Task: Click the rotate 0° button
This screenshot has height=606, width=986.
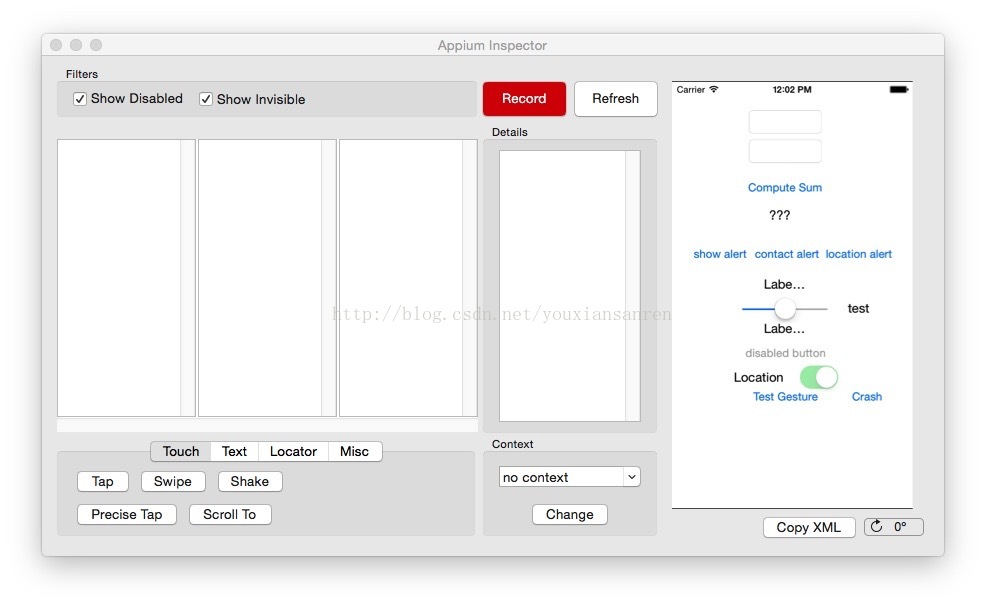Action: click(894, 527)
